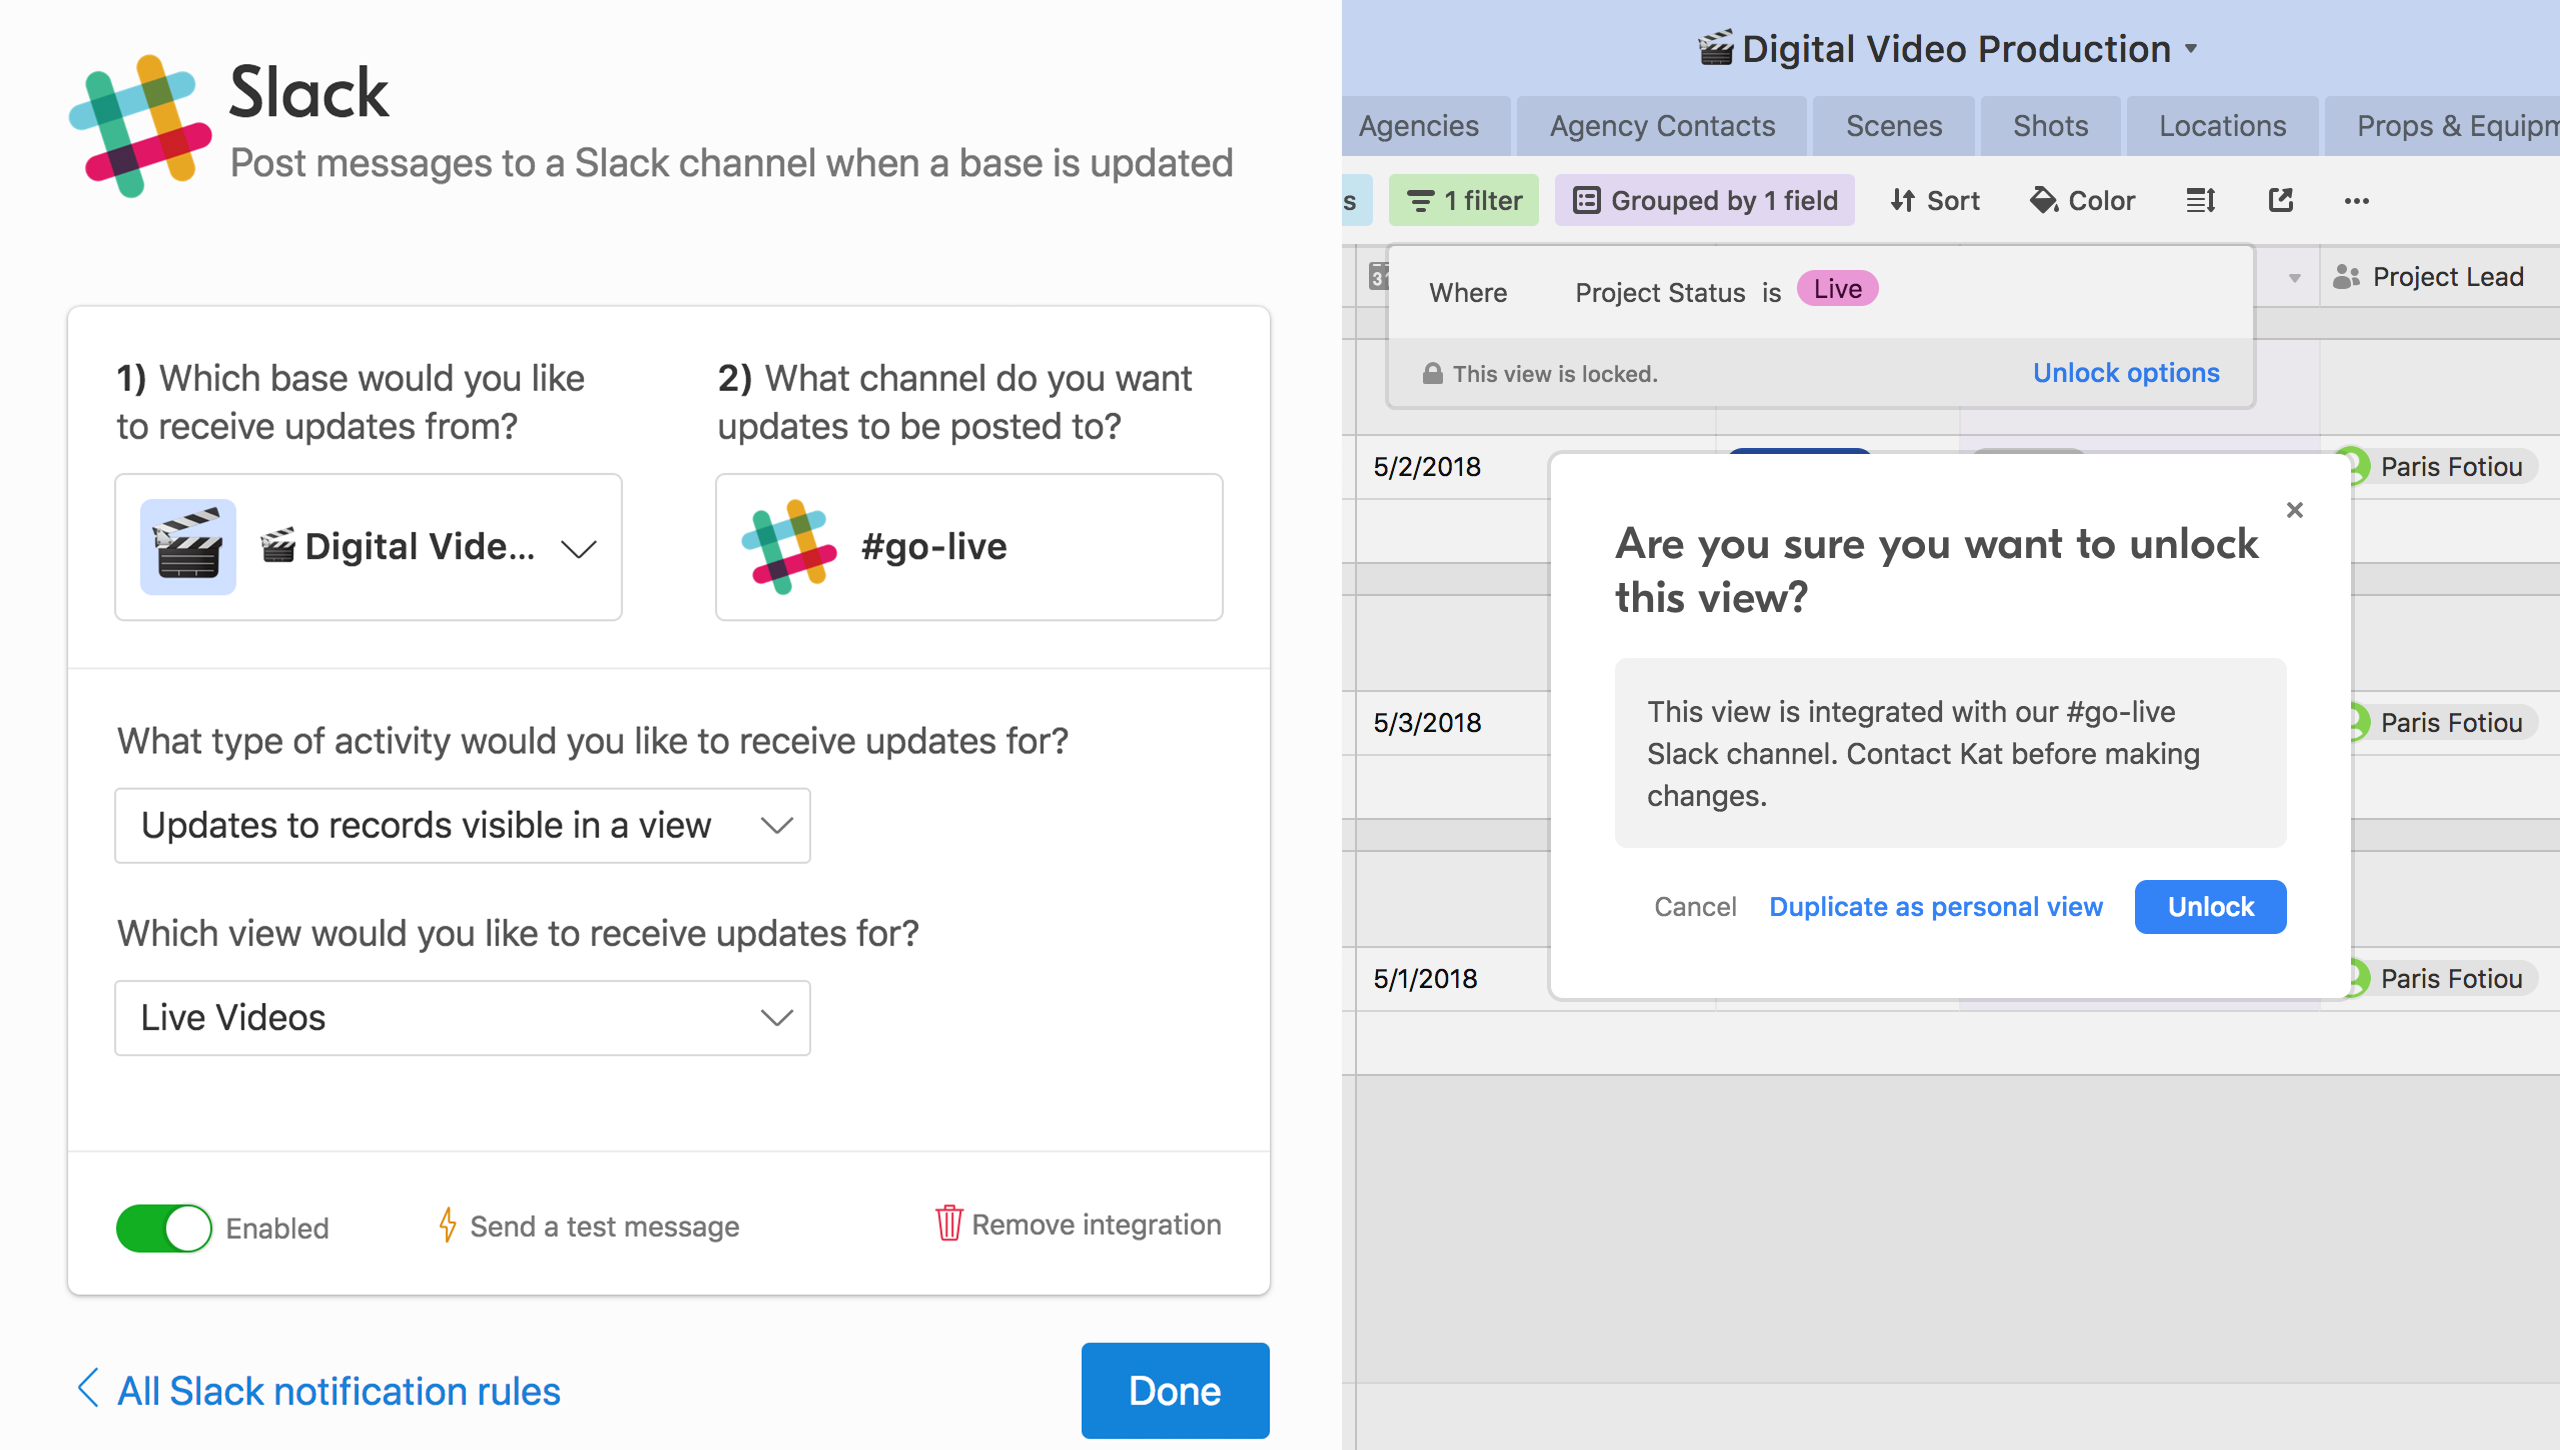The width and height of the screenshot is (2560, 1450).
Task: Click the Unlock options link
Action: [x=2126, y=373]
